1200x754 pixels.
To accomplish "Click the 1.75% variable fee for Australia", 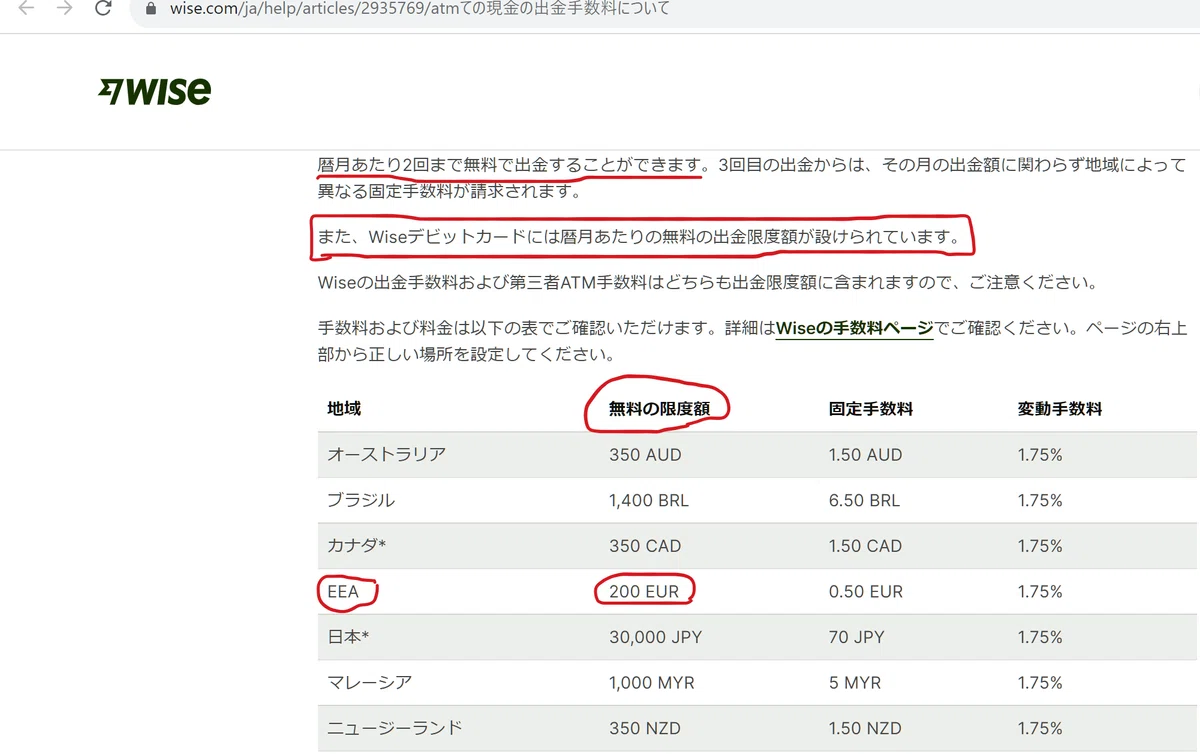I will coord(1040,454).
